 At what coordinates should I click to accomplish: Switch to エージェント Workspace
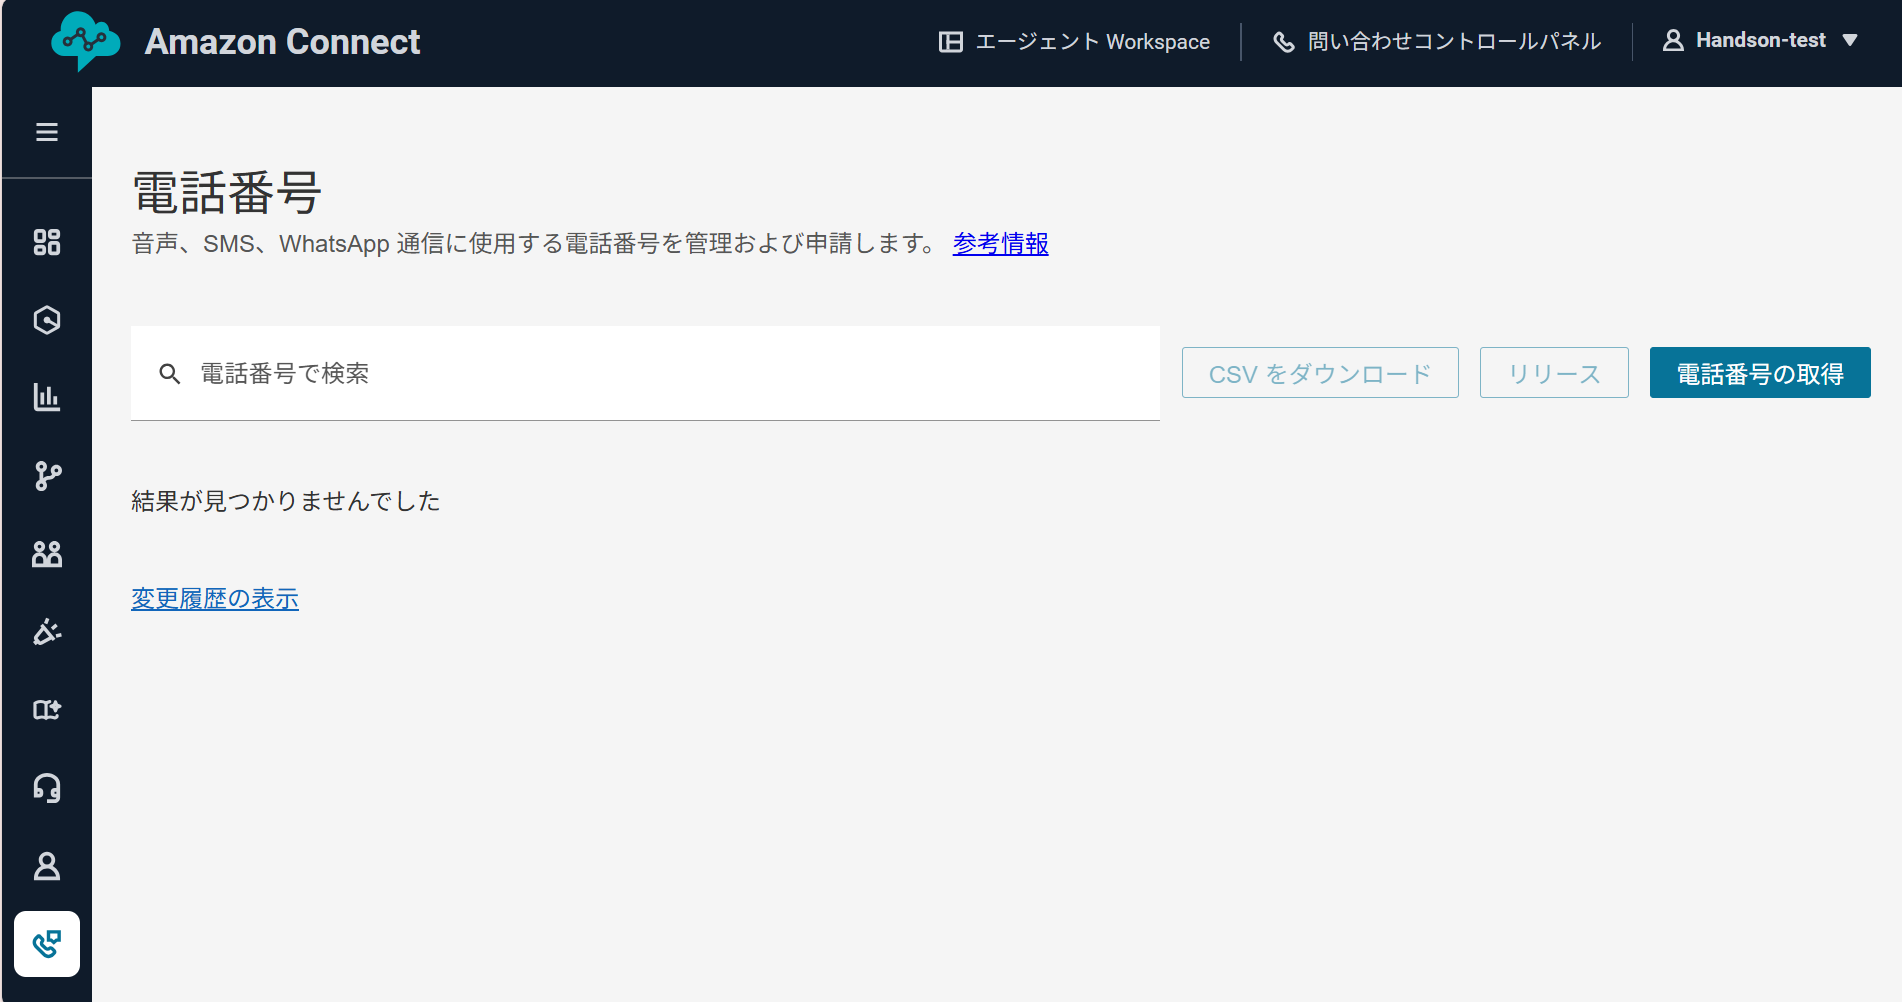coord(1076,41)
